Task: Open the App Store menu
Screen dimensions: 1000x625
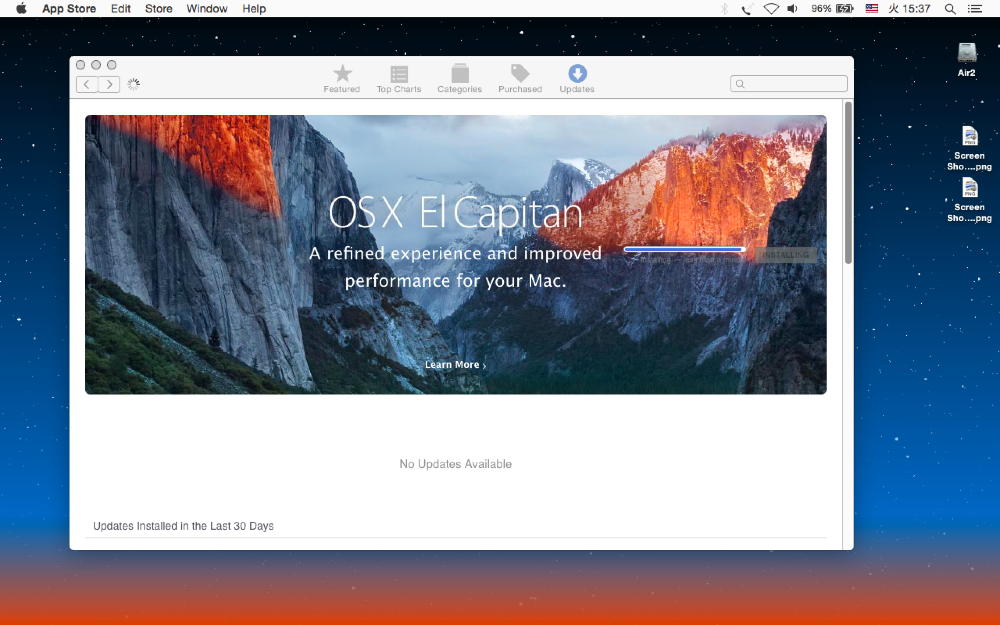Action: [69, 9]
